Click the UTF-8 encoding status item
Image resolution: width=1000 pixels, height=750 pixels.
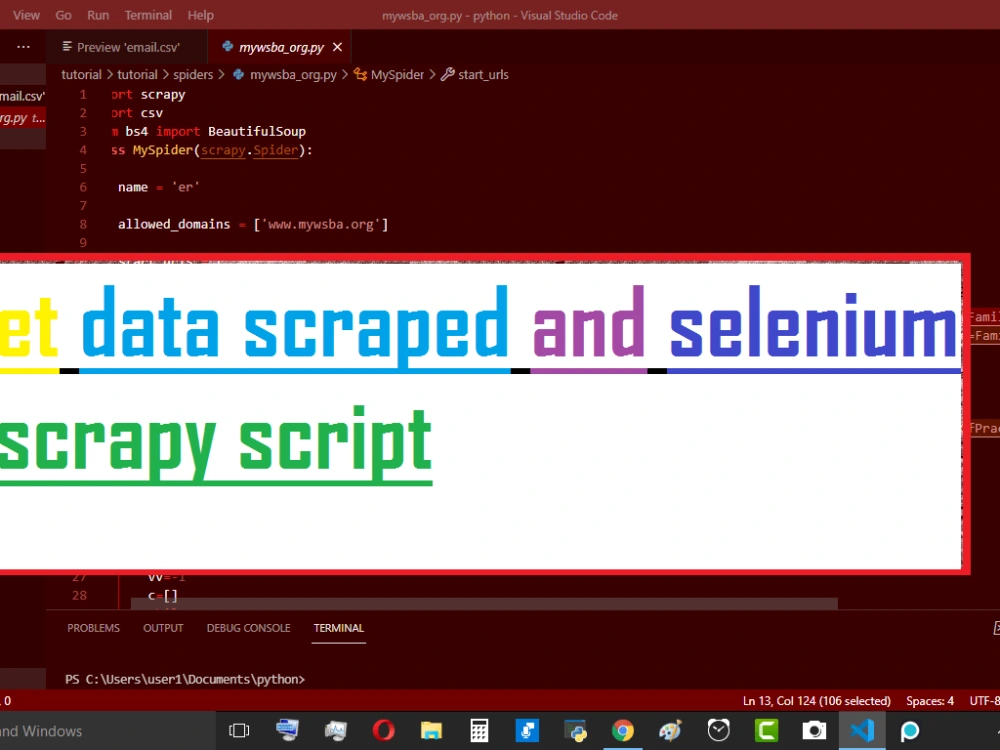pos(984,701)
